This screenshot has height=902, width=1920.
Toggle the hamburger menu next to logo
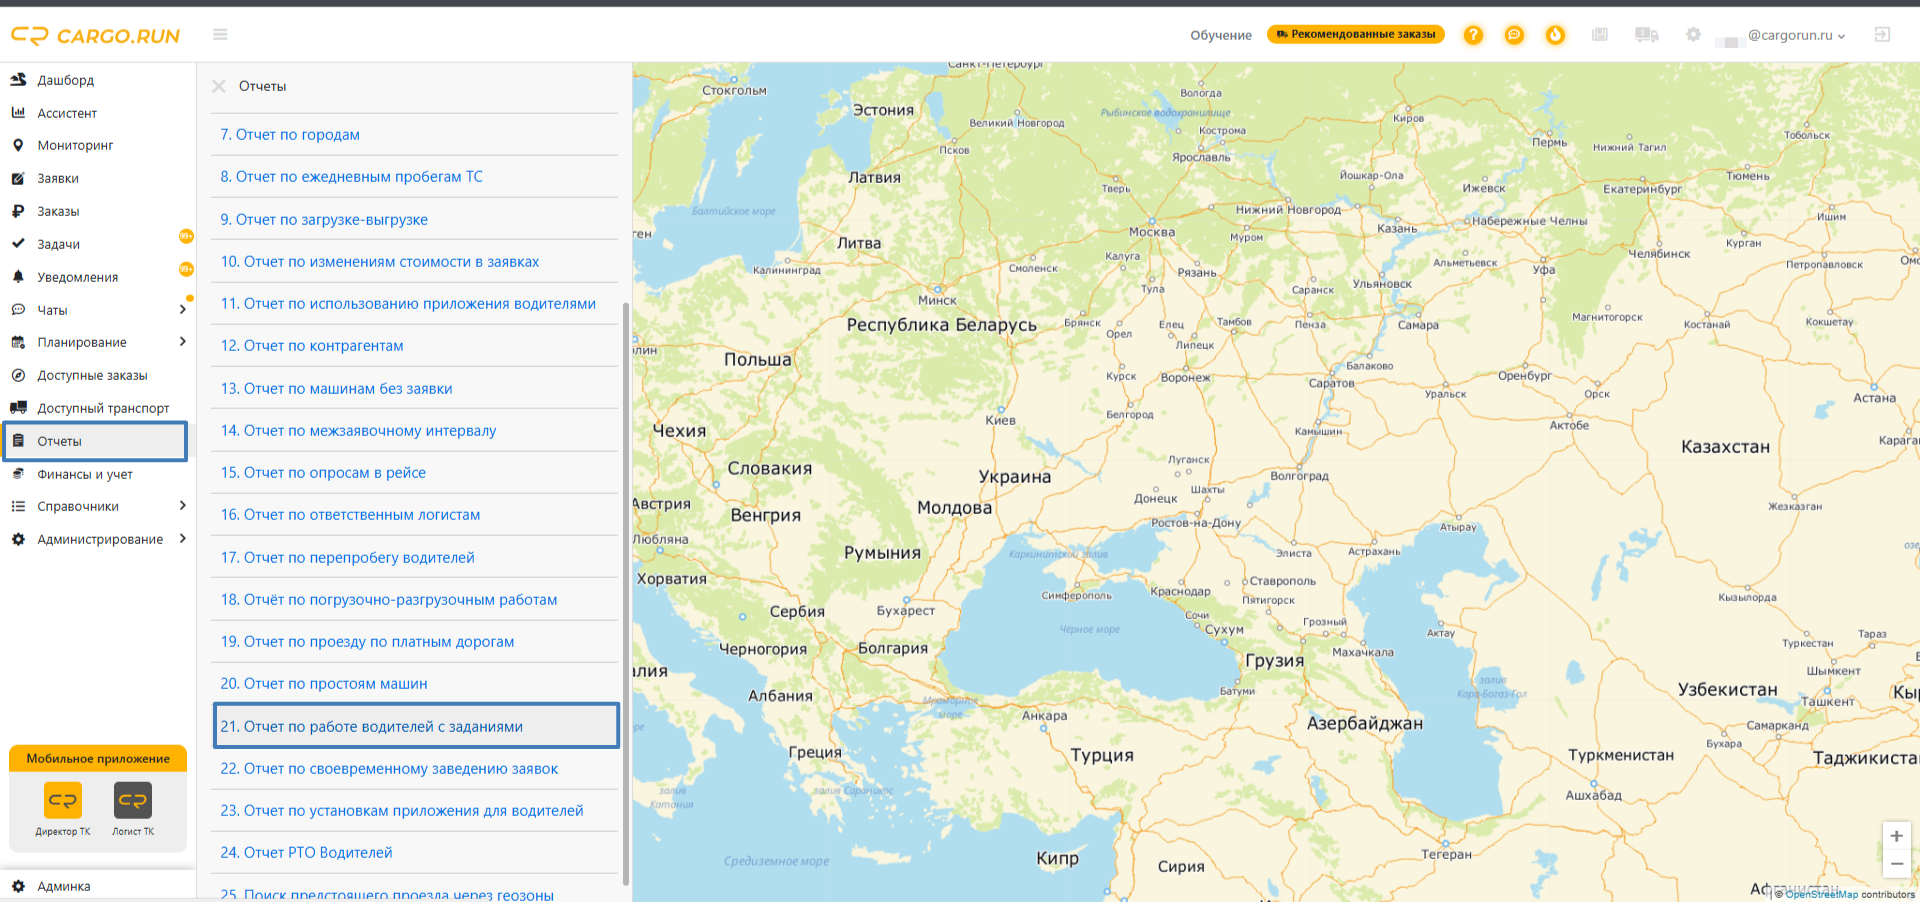coord(220,35)
